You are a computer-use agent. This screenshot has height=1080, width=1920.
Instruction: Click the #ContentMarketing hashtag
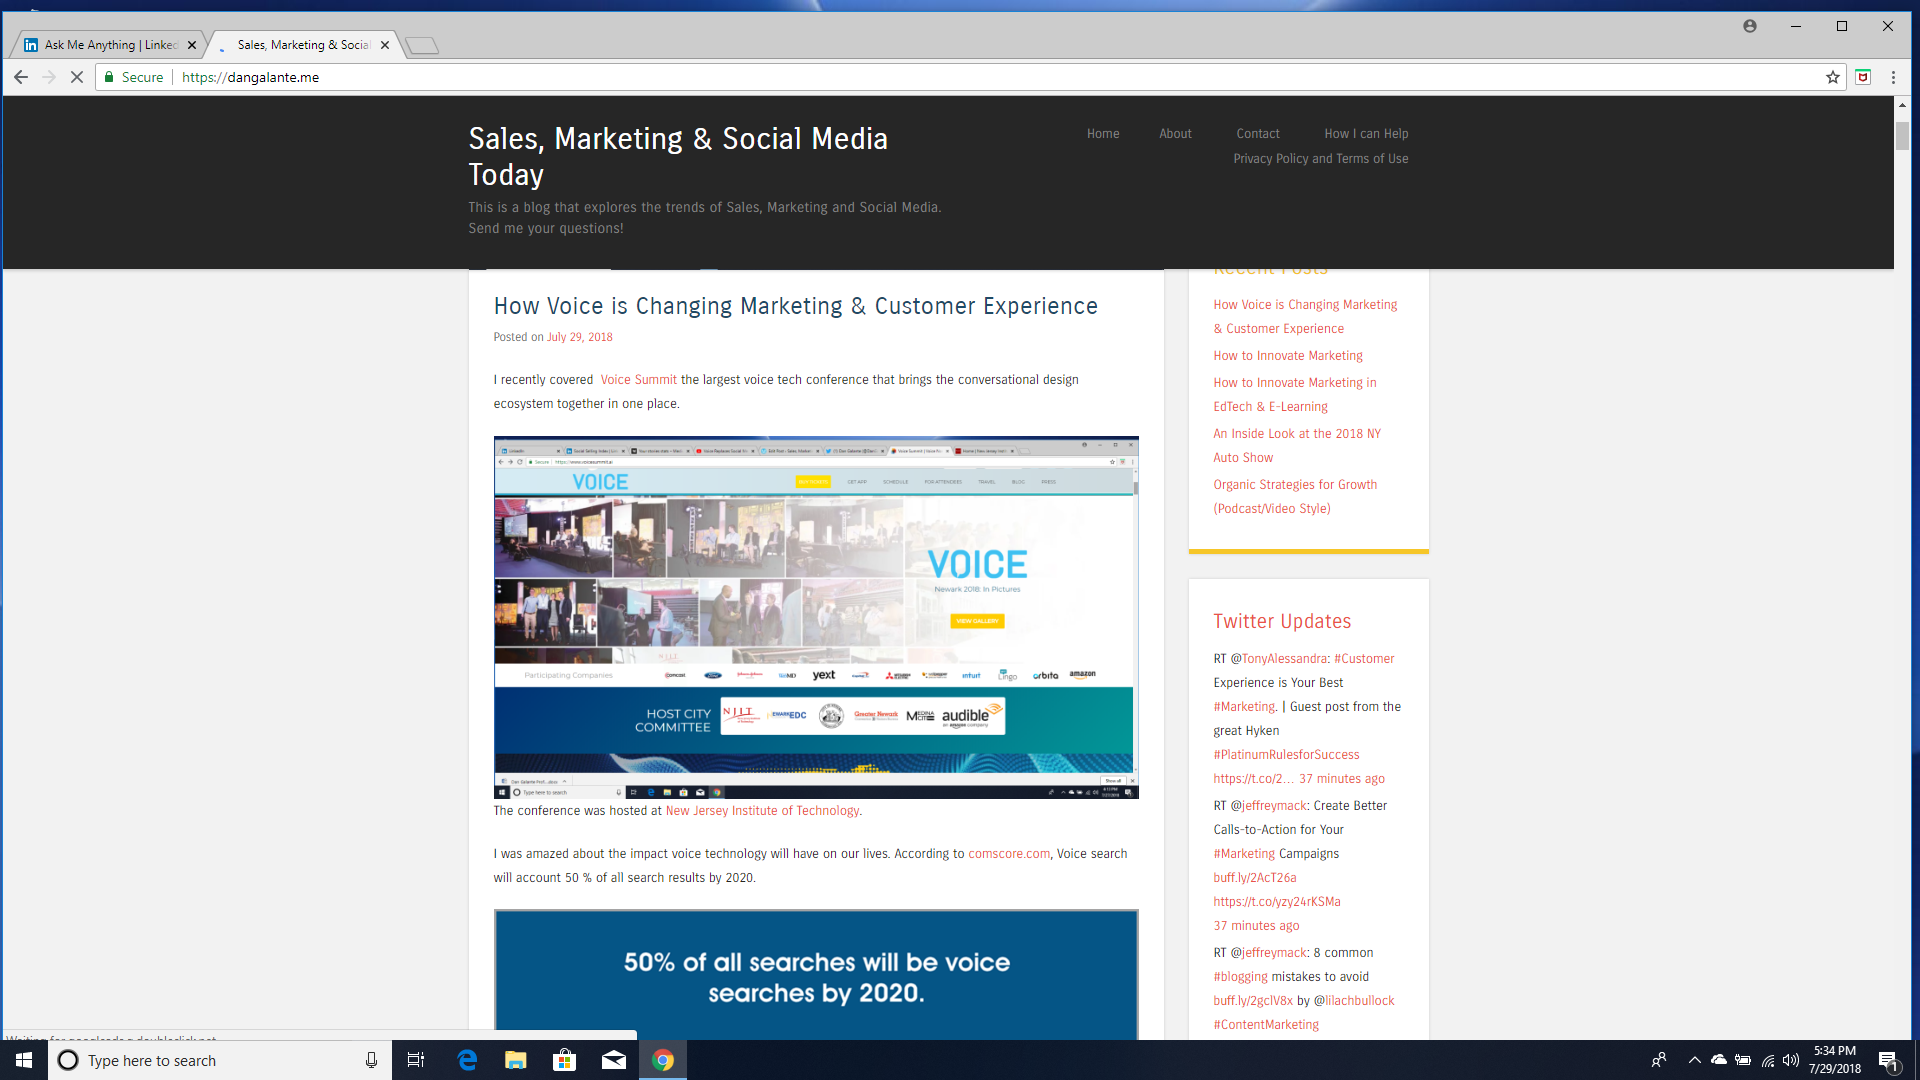[1265, 1025]
